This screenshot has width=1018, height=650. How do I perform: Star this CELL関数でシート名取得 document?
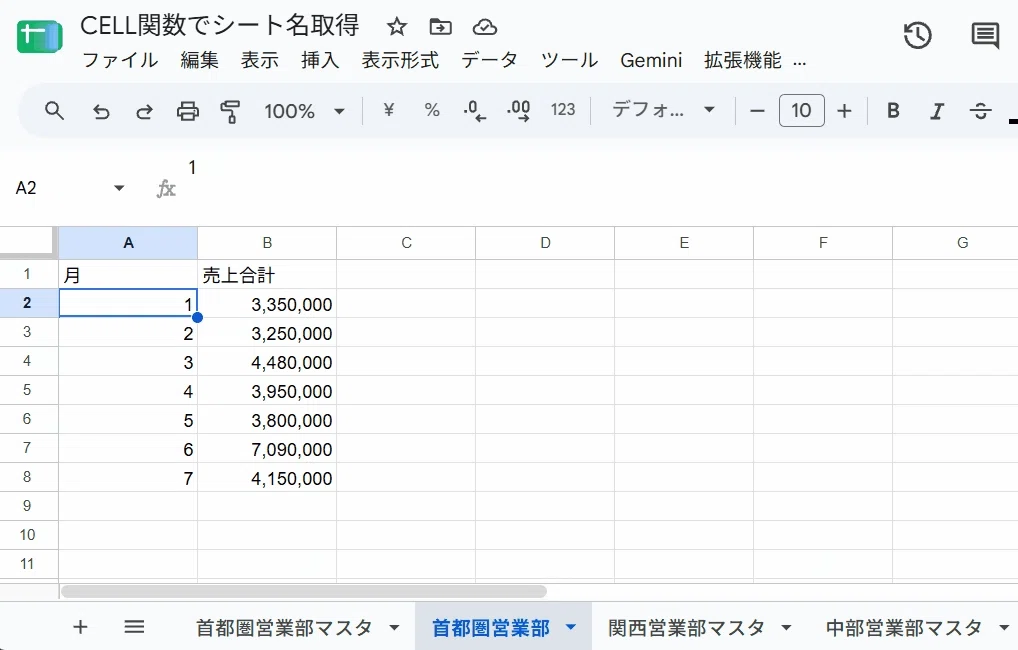396,27
